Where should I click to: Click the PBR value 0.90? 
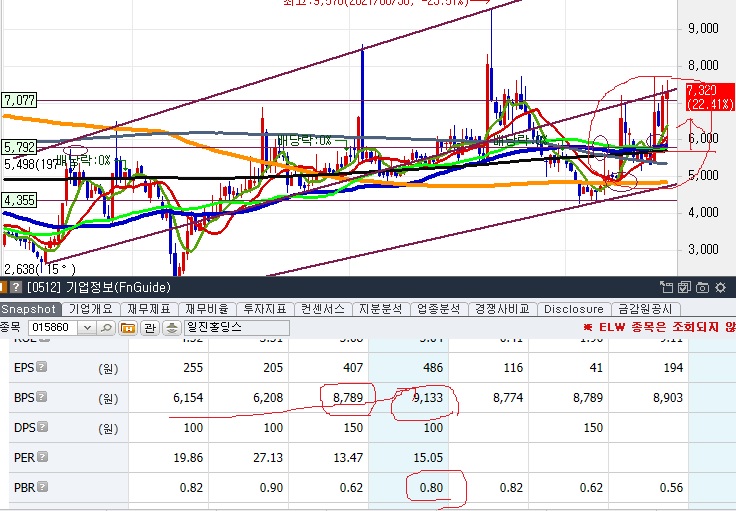[271, 488]
